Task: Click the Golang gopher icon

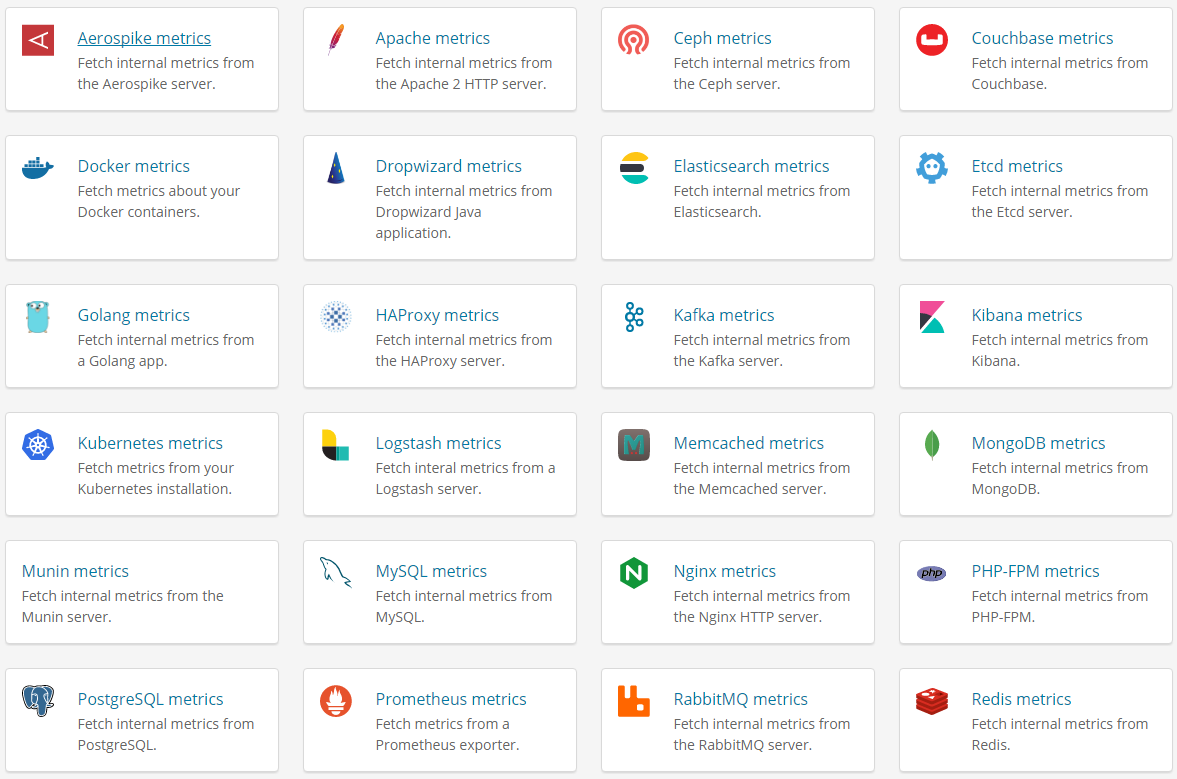Action: [38, 317]
